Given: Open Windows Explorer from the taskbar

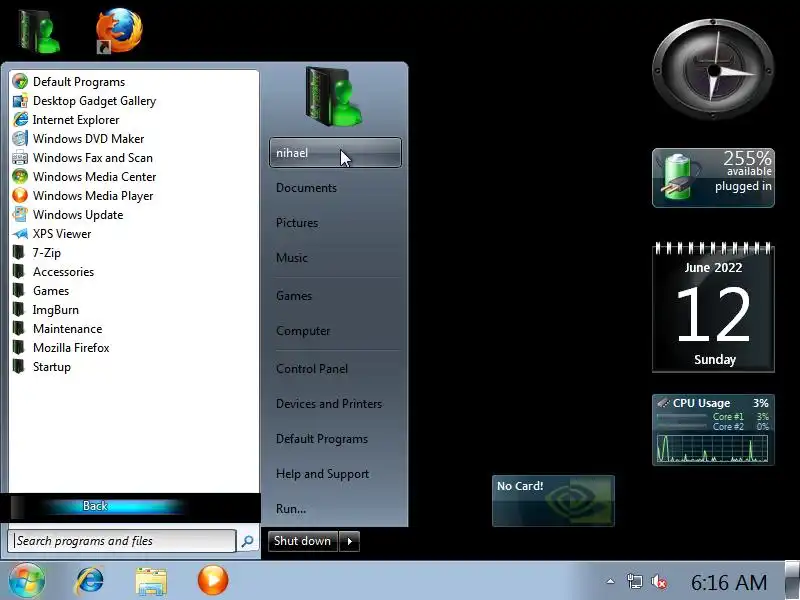Looking at the screenshot, I should [x=151, y=581].
